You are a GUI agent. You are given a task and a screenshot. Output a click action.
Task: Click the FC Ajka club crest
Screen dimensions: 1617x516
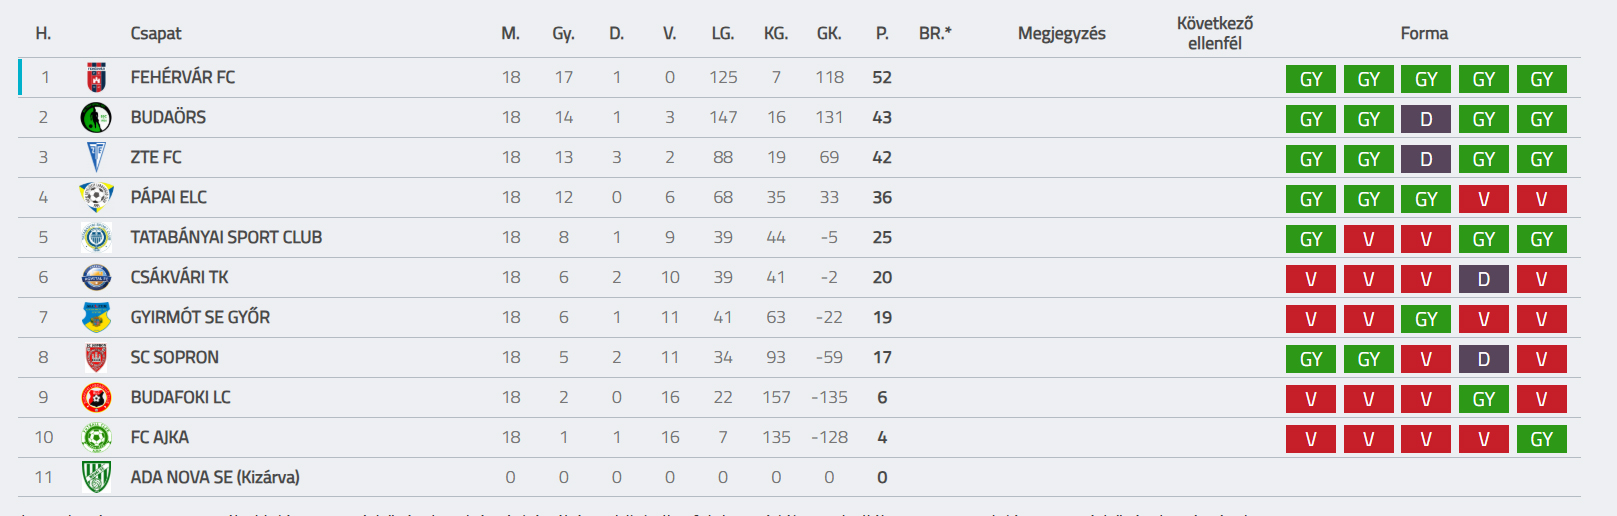coord(96,437)
